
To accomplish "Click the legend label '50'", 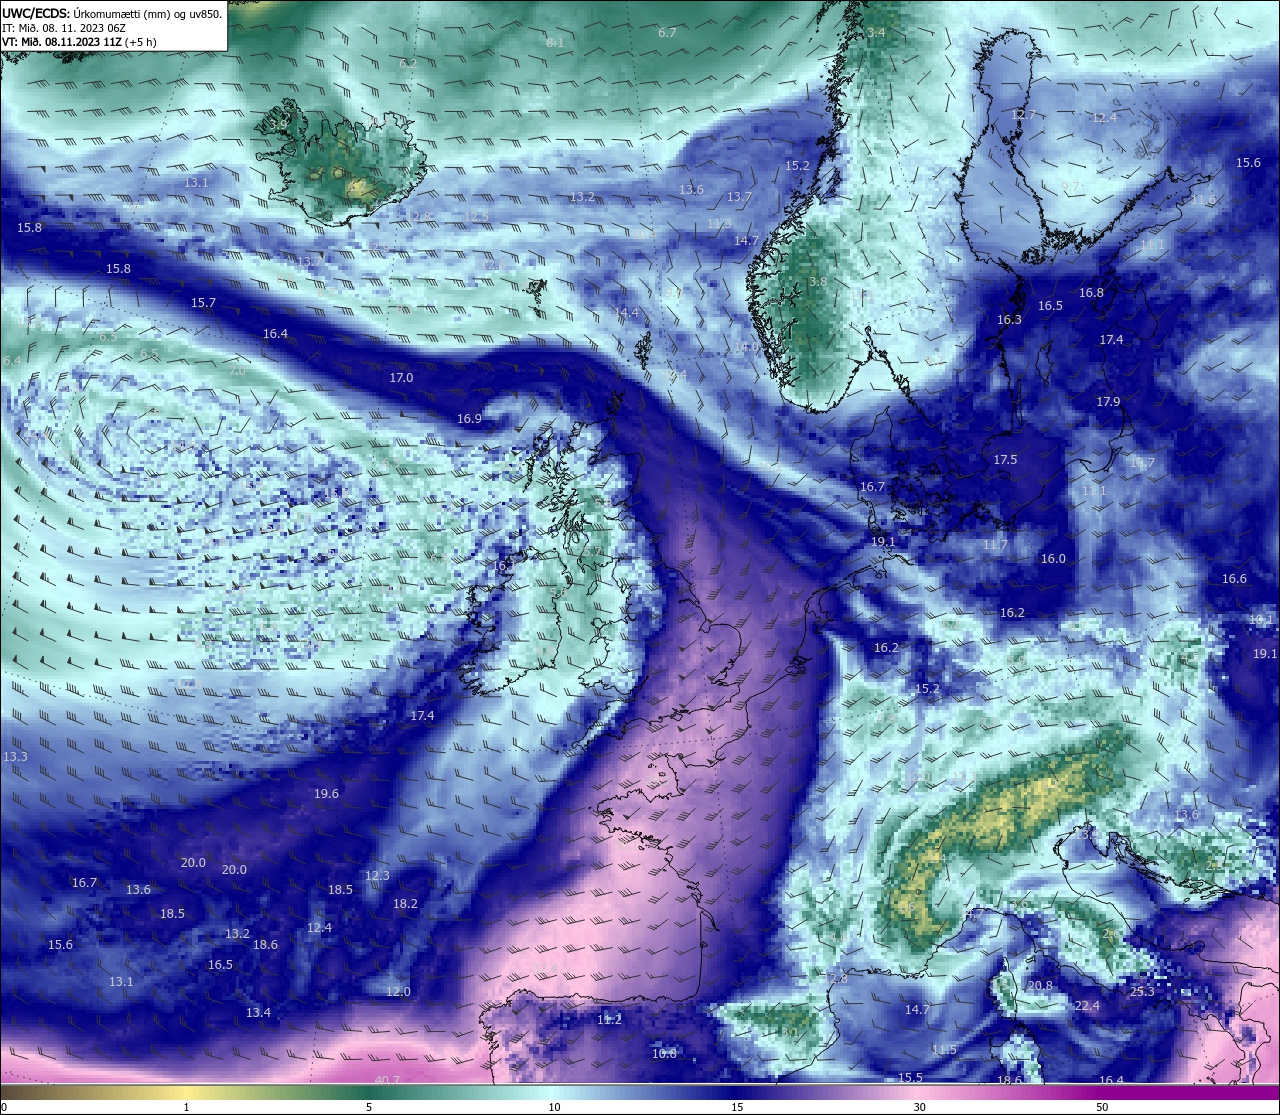I will pyautogui.click(x=1102, y=1107).
